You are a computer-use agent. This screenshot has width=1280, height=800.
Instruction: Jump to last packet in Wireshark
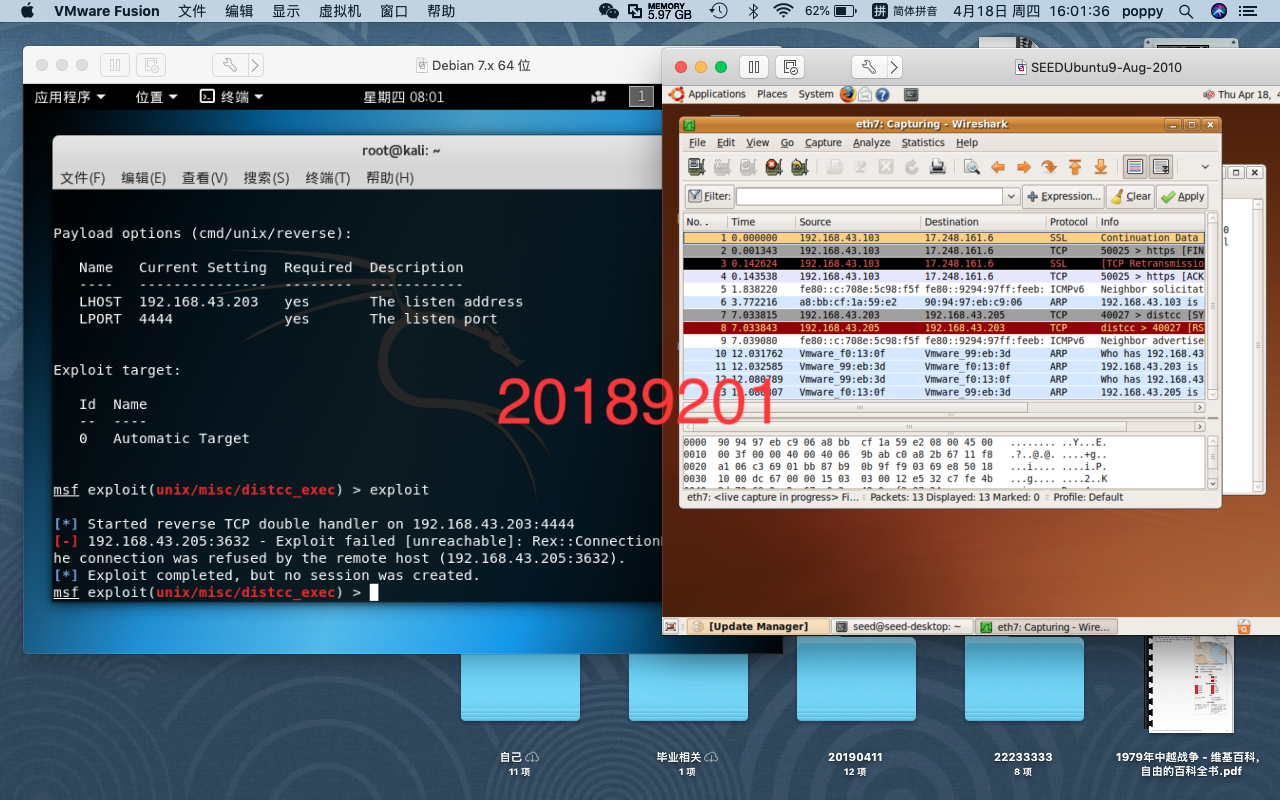(1101, 167)
